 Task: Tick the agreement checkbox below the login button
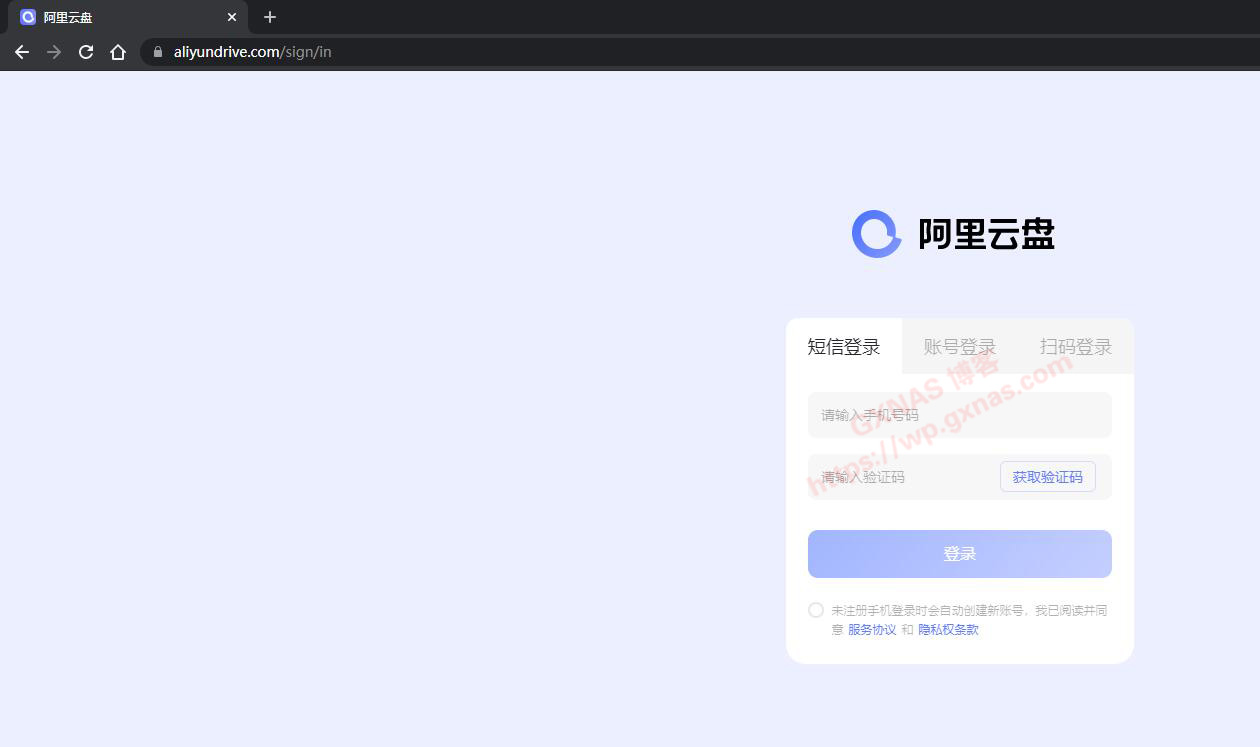(x=816, y=610)
